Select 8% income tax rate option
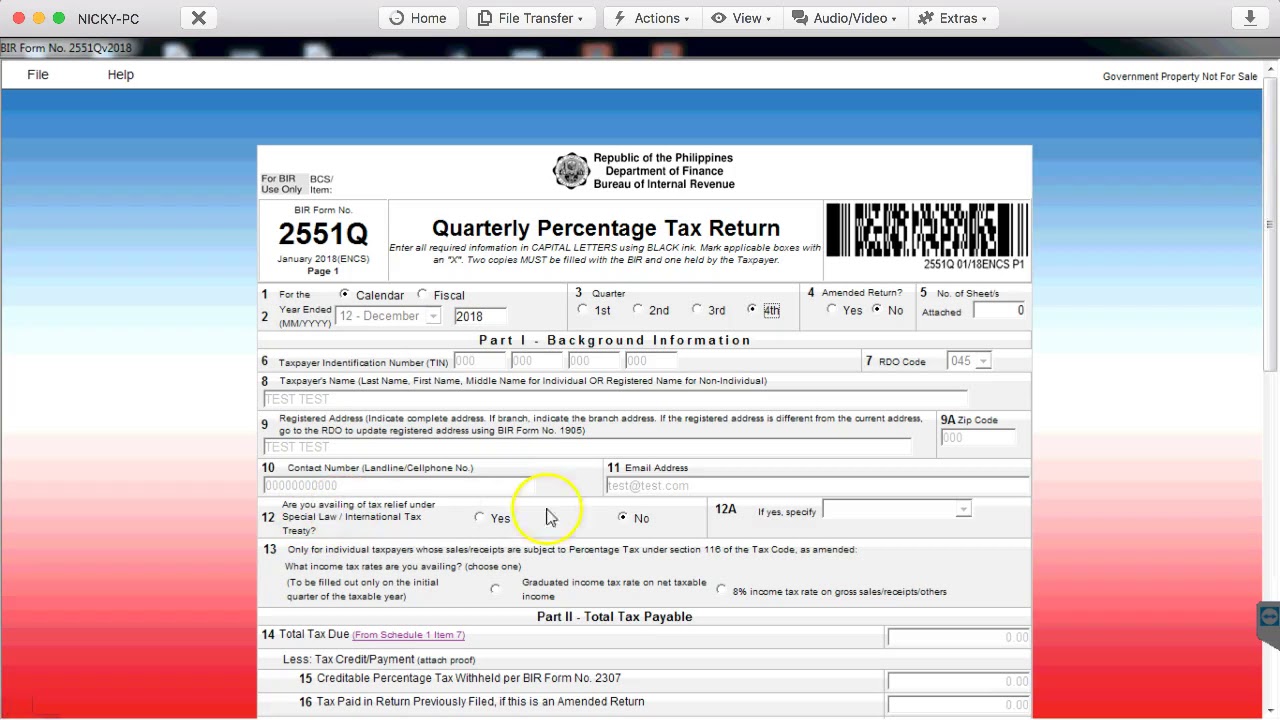 721,590
